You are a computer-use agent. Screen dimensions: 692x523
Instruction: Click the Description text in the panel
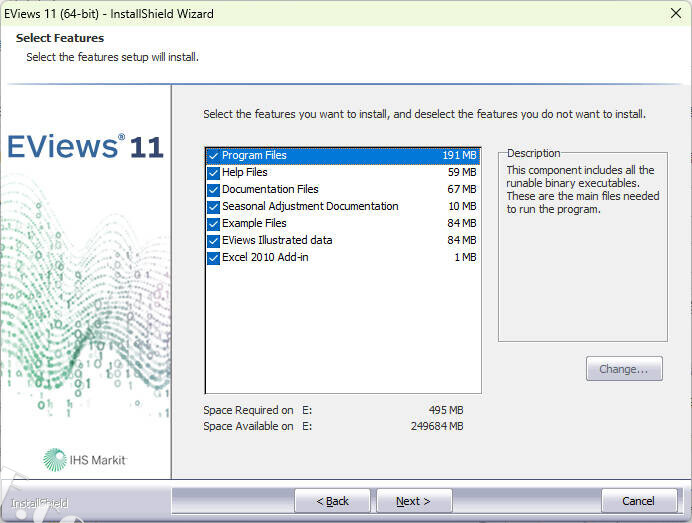point(582,190)
